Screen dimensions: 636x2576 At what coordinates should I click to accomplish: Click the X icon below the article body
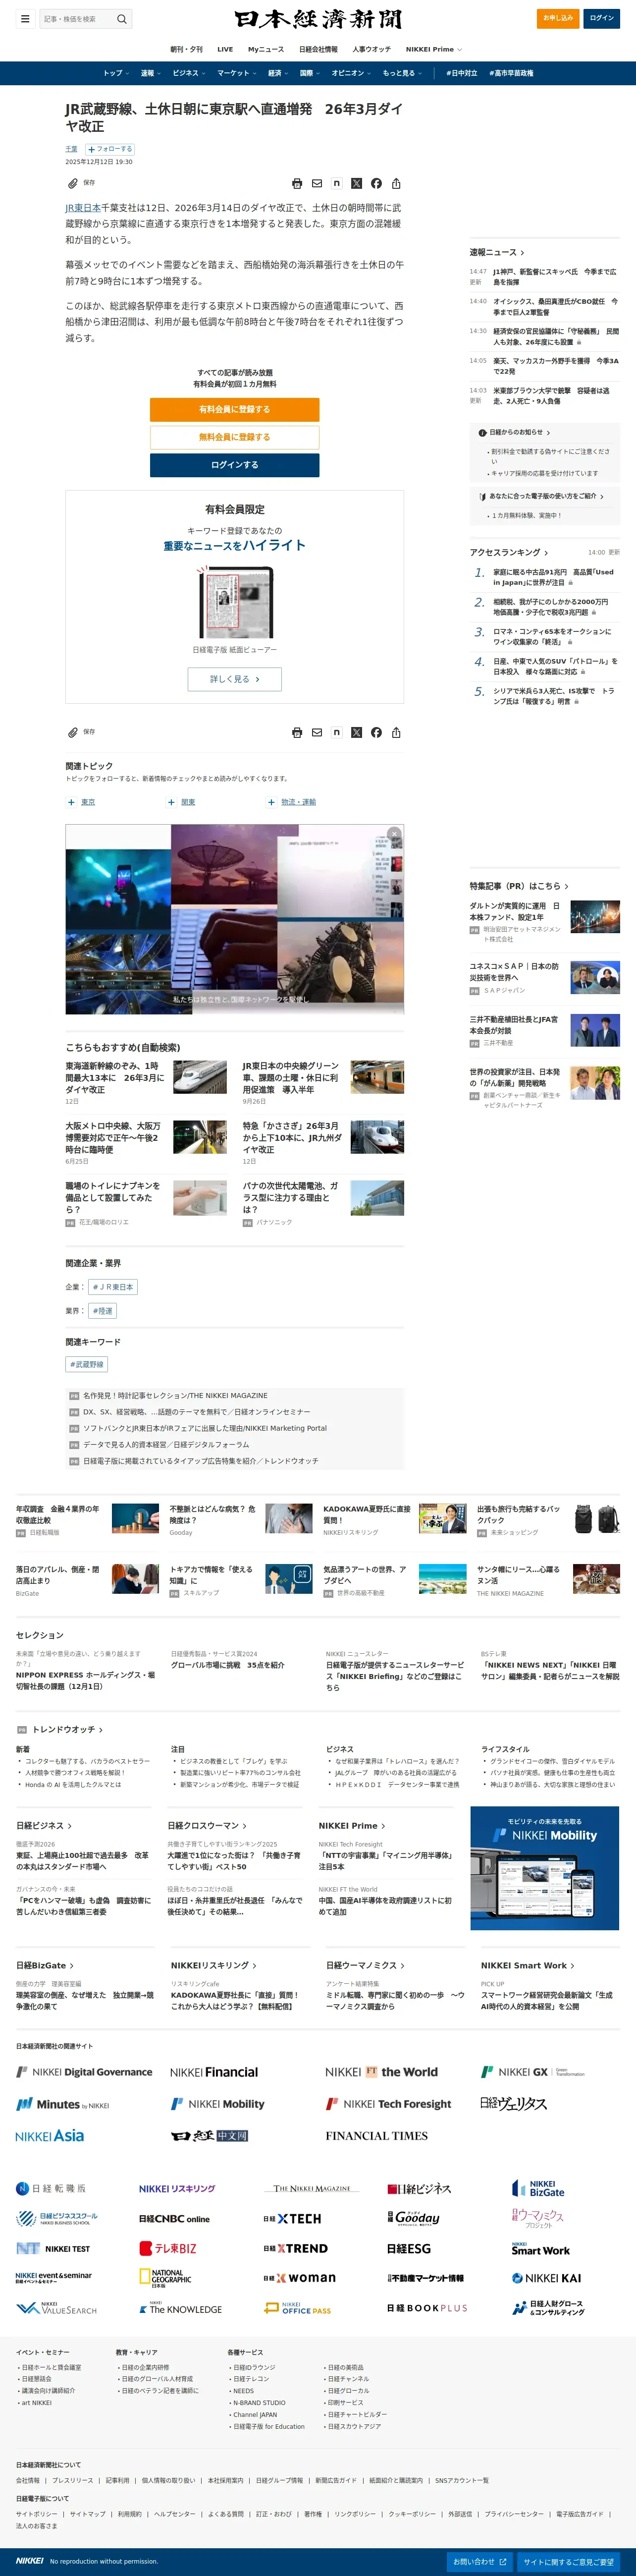(356, 733)
